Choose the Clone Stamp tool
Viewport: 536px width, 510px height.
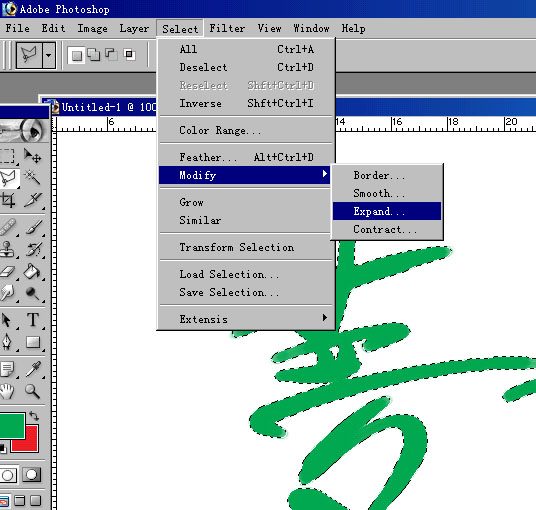tap(8, 250)
